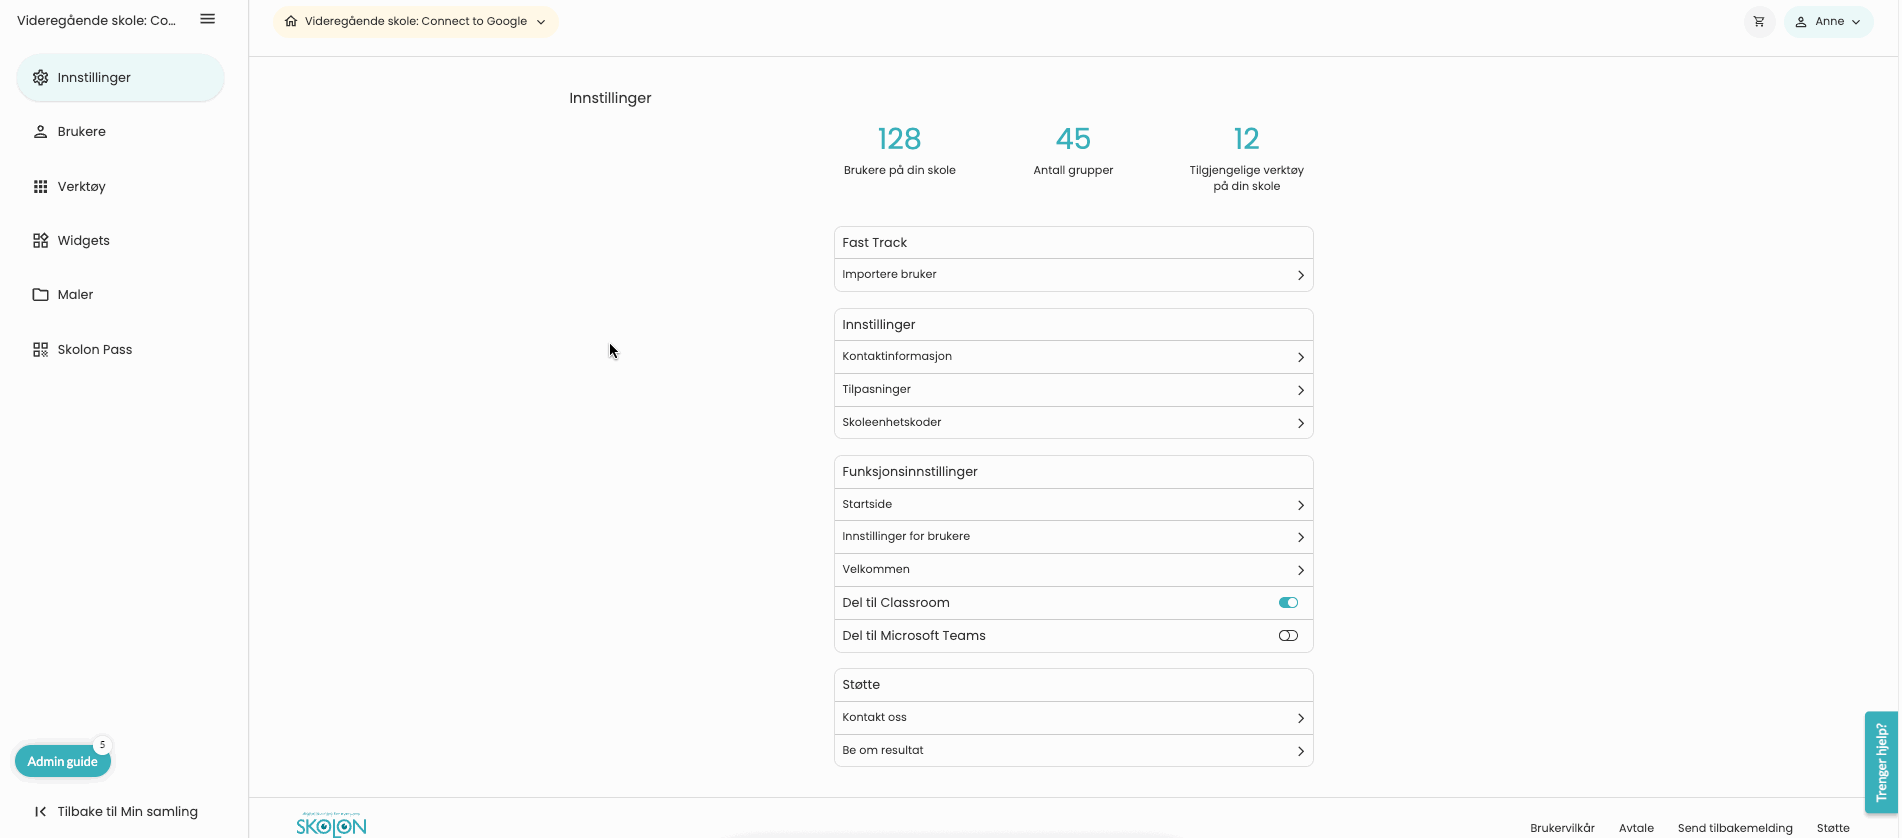Click the Admin guide button
The image size is (1902, 838).
pyautogui.click(x=62, y=761)
